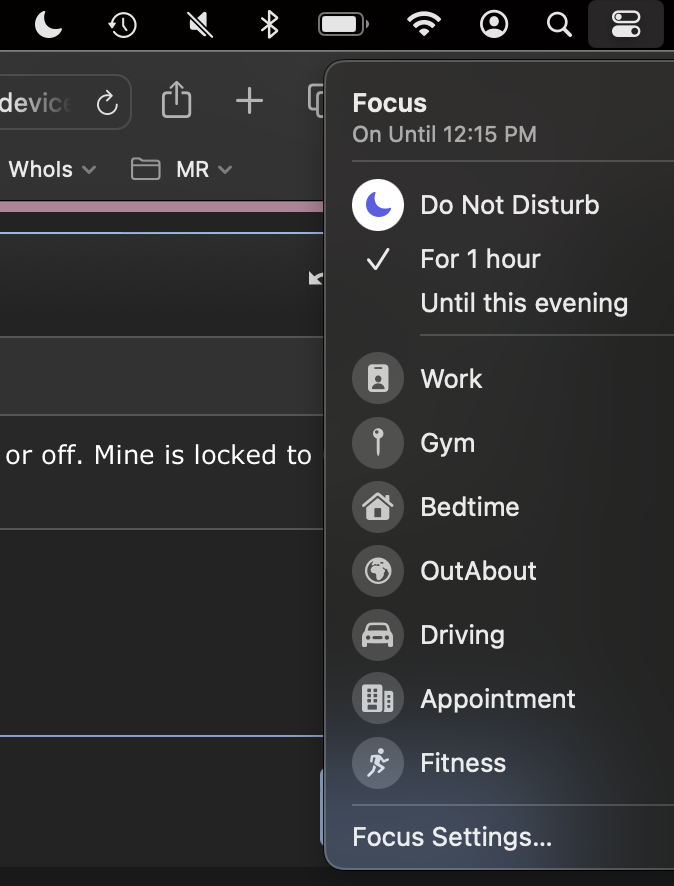Image resolution: width=674 pixels, height=886 pixels.
Task: Choose the Bedtime focus label
Action: coord(469,507)
